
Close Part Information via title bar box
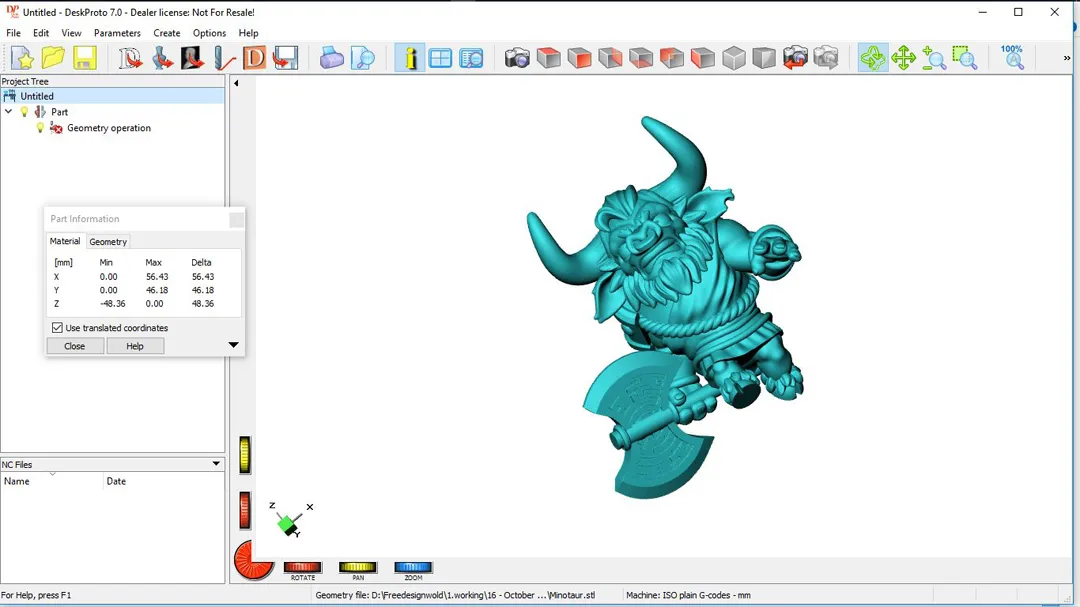[236, 219]
